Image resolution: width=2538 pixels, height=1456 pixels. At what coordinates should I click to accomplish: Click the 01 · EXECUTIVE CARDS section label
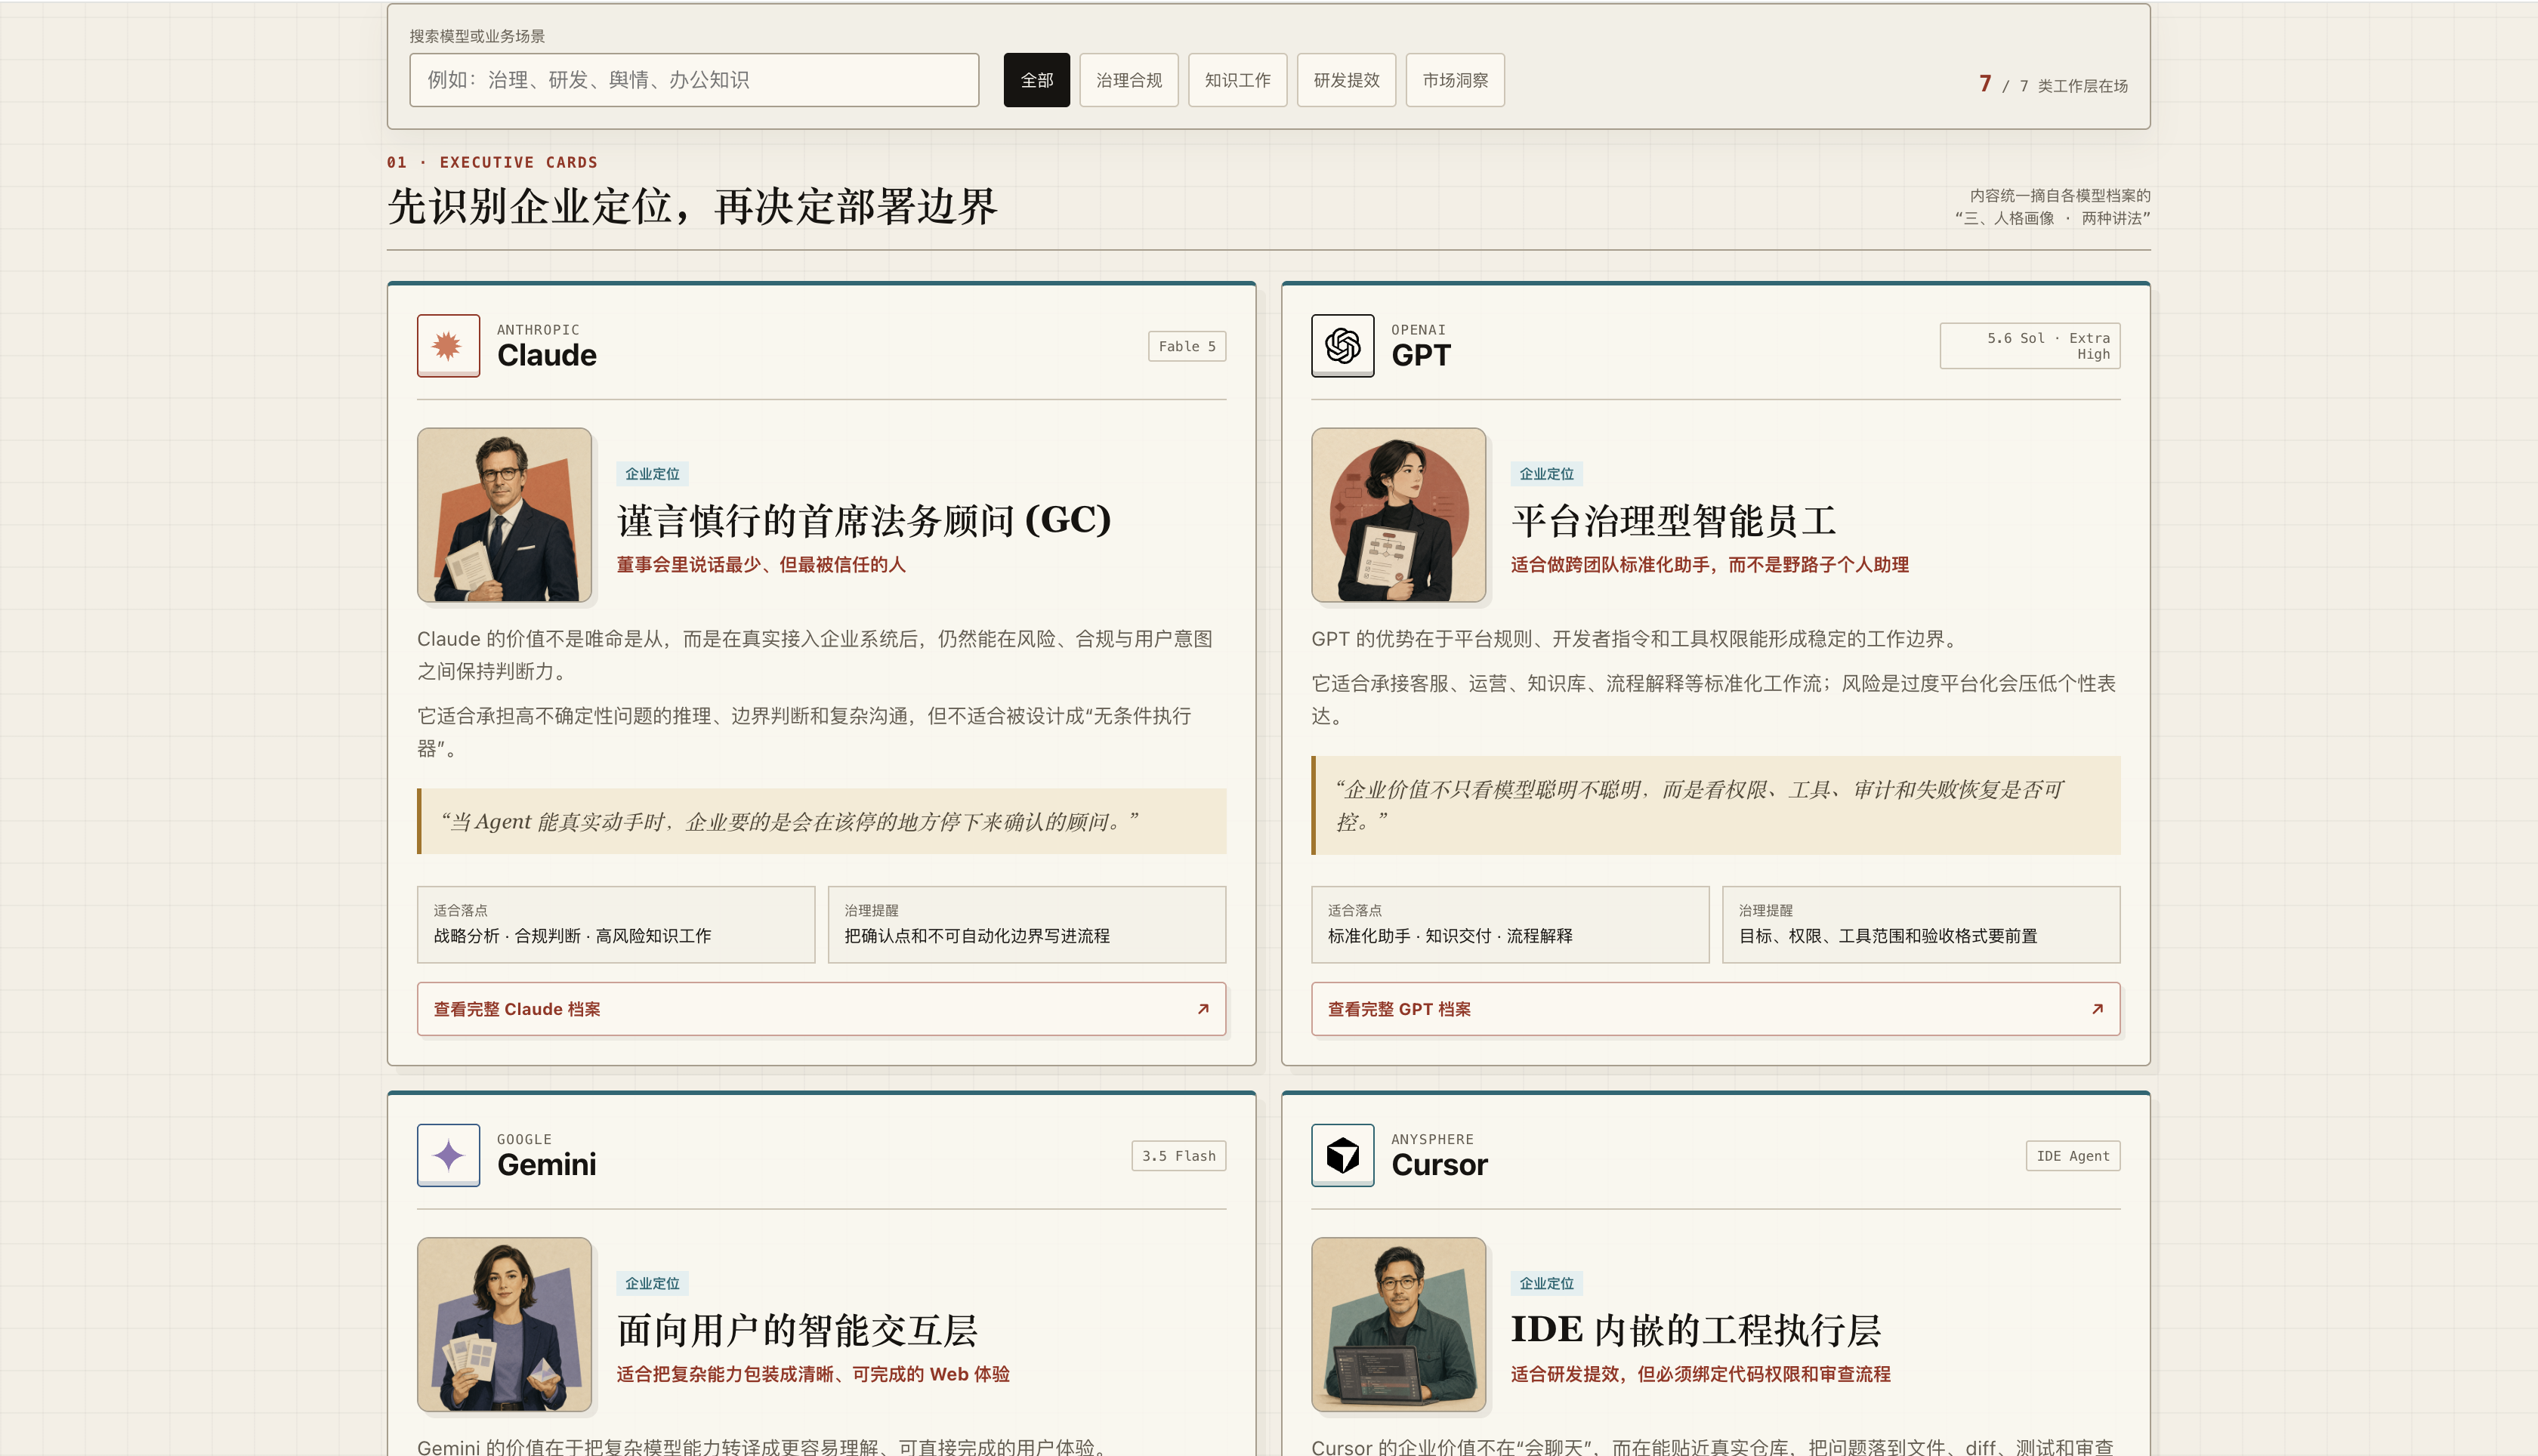(x=492, y=162)
